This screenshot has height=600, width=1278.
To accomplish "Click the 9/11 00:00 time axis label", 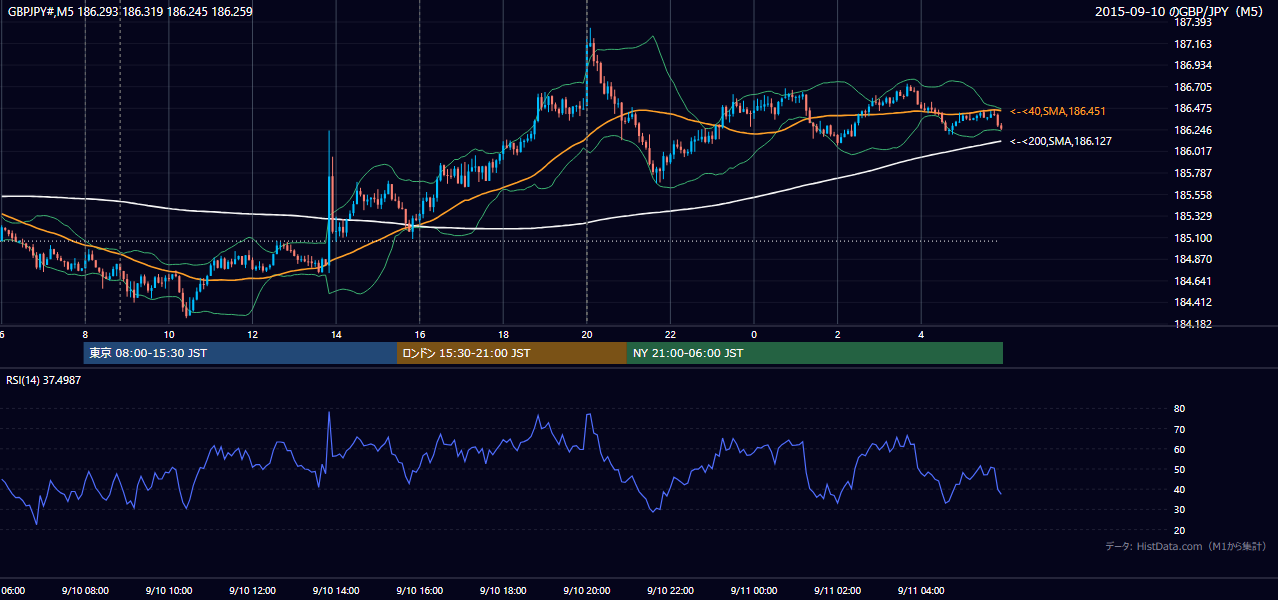I will [754, 591].
